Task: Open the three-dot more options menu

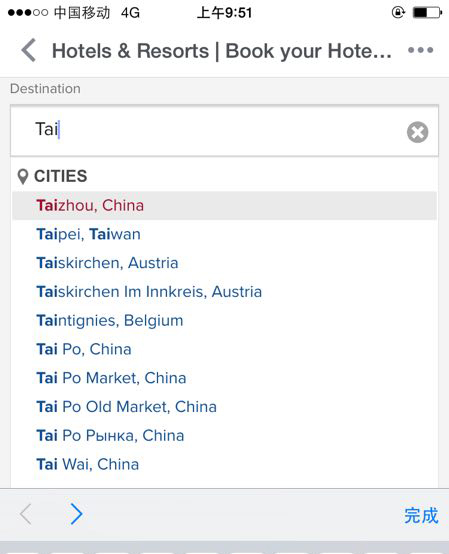Action: tap(420, 50)
